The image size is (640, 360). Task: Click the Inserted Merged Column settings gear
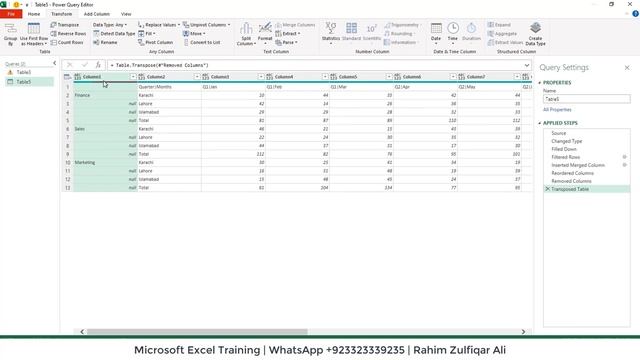(624, 165)
